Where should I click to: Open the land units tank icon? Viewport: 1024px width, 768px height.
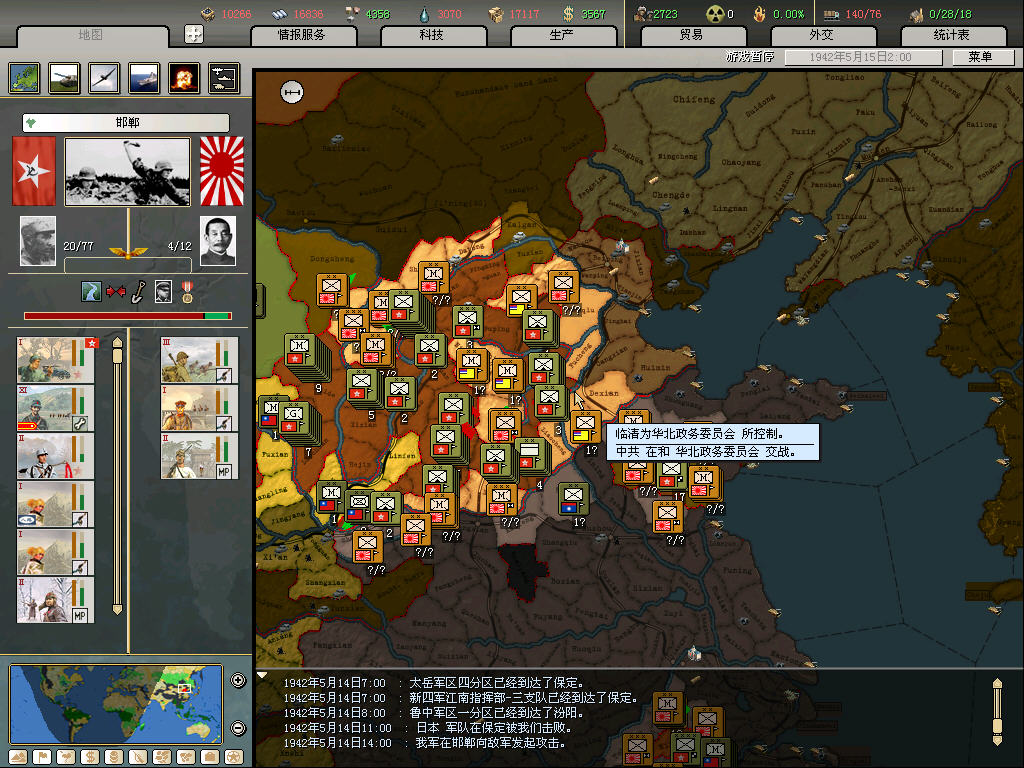(65, 78)
